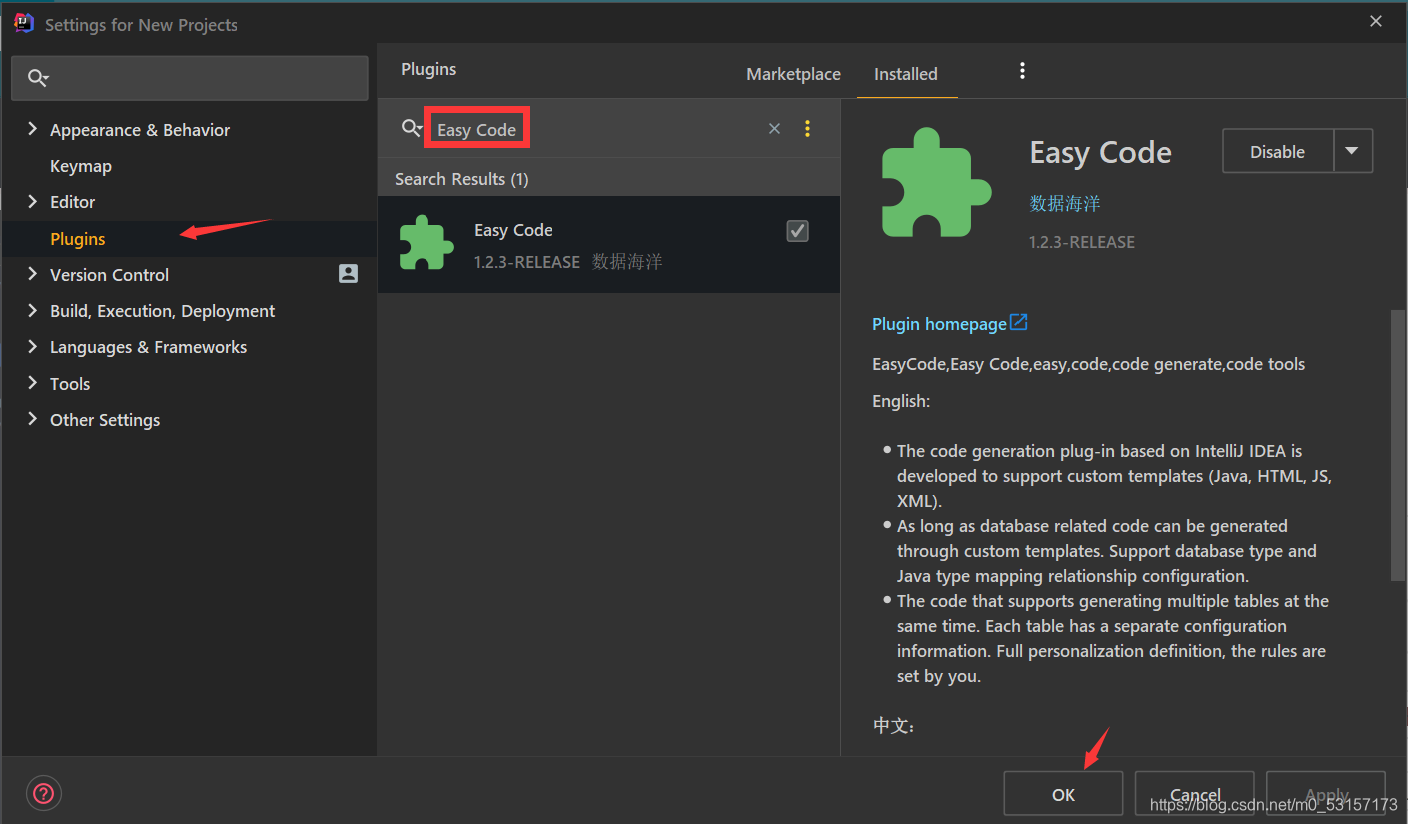Click the large Easy Code plugin logo

(936, 182)
